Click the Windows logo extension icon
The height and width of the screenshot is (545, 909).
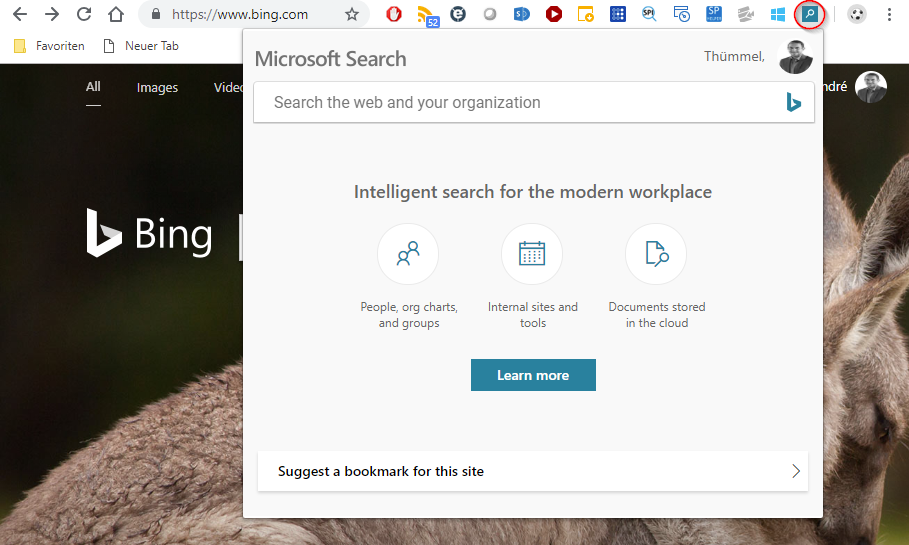777,14
